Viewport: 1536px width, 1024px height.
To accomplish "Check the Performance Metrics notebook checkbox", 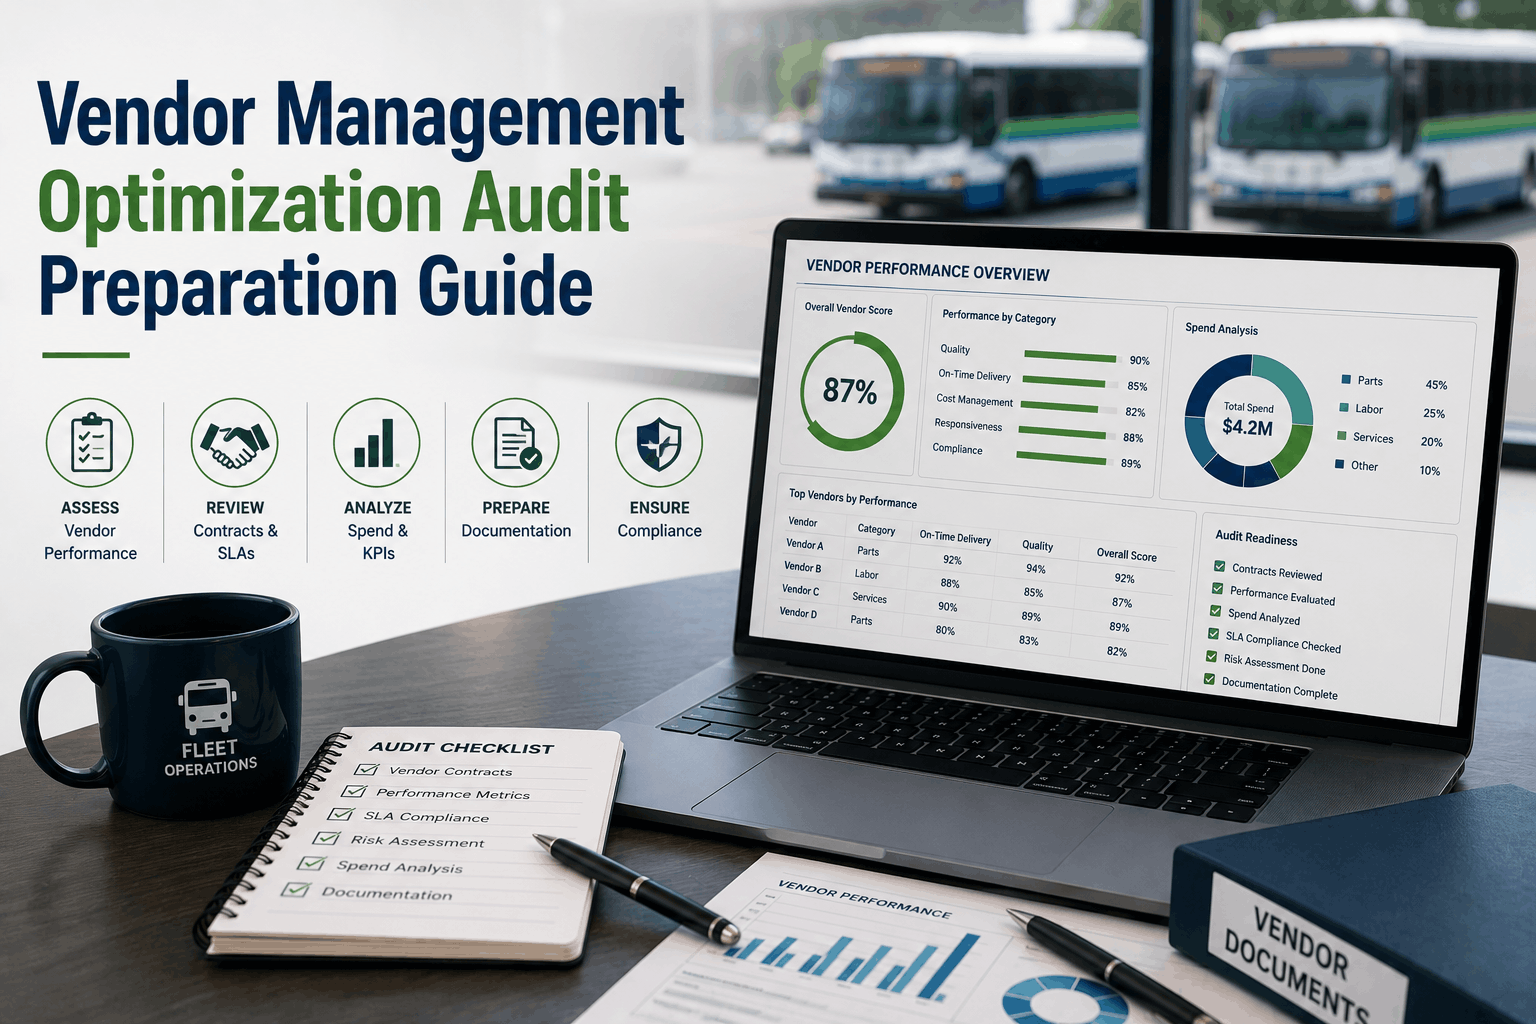I will [x=354, y=791].
